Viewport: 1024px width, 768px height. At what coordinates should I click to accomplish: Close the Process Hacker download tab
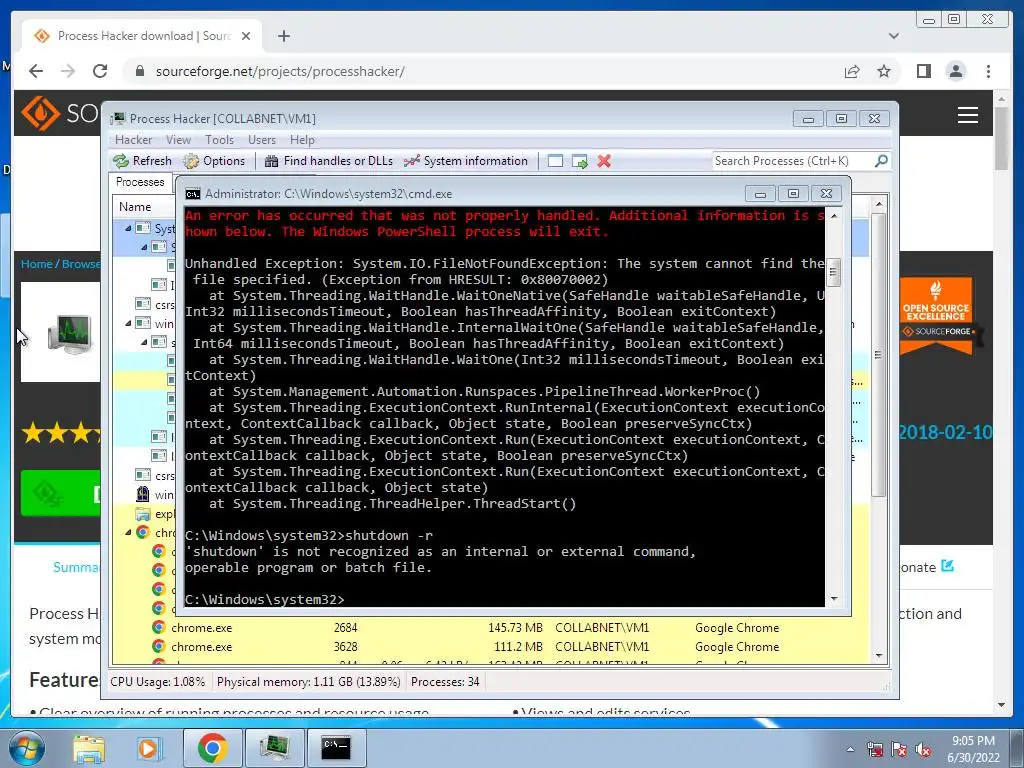(246, 36)
